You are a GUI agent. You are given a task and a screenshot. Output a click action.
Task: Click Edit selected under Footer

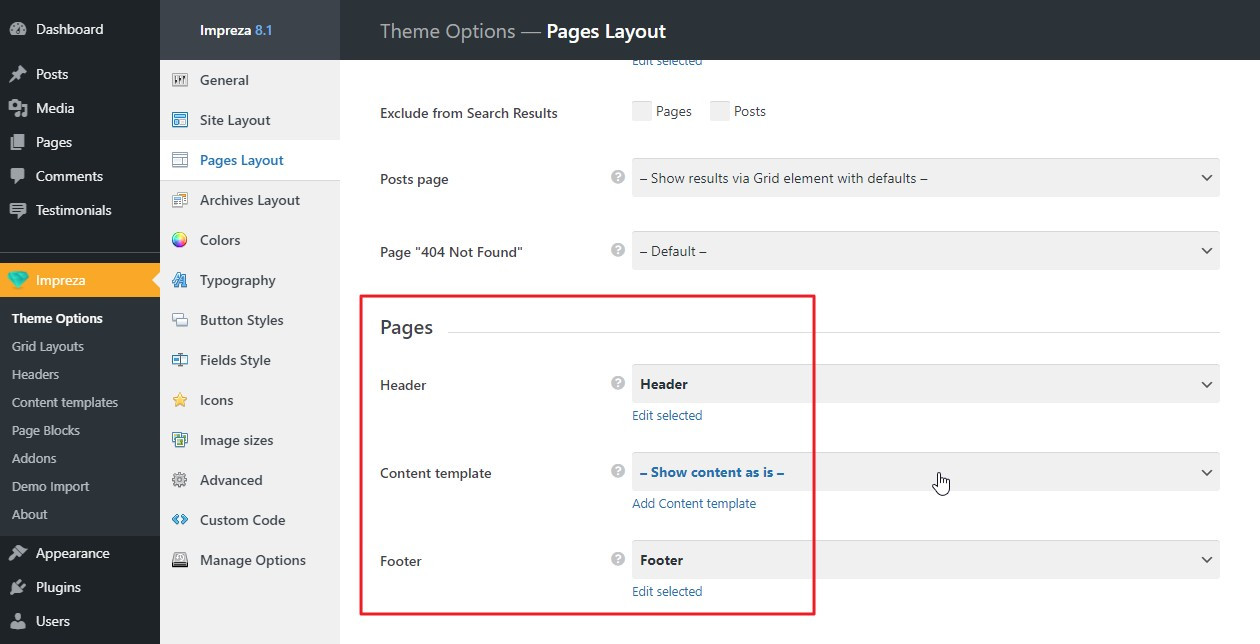click(667, 591)
